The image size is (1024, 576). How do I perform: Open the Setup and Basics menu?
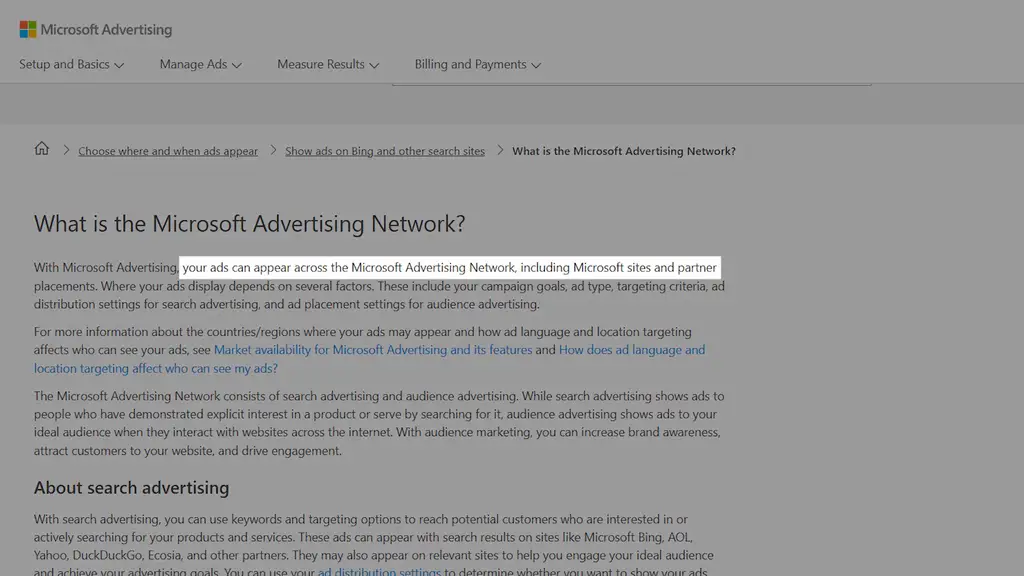click(x=71, y=65)
